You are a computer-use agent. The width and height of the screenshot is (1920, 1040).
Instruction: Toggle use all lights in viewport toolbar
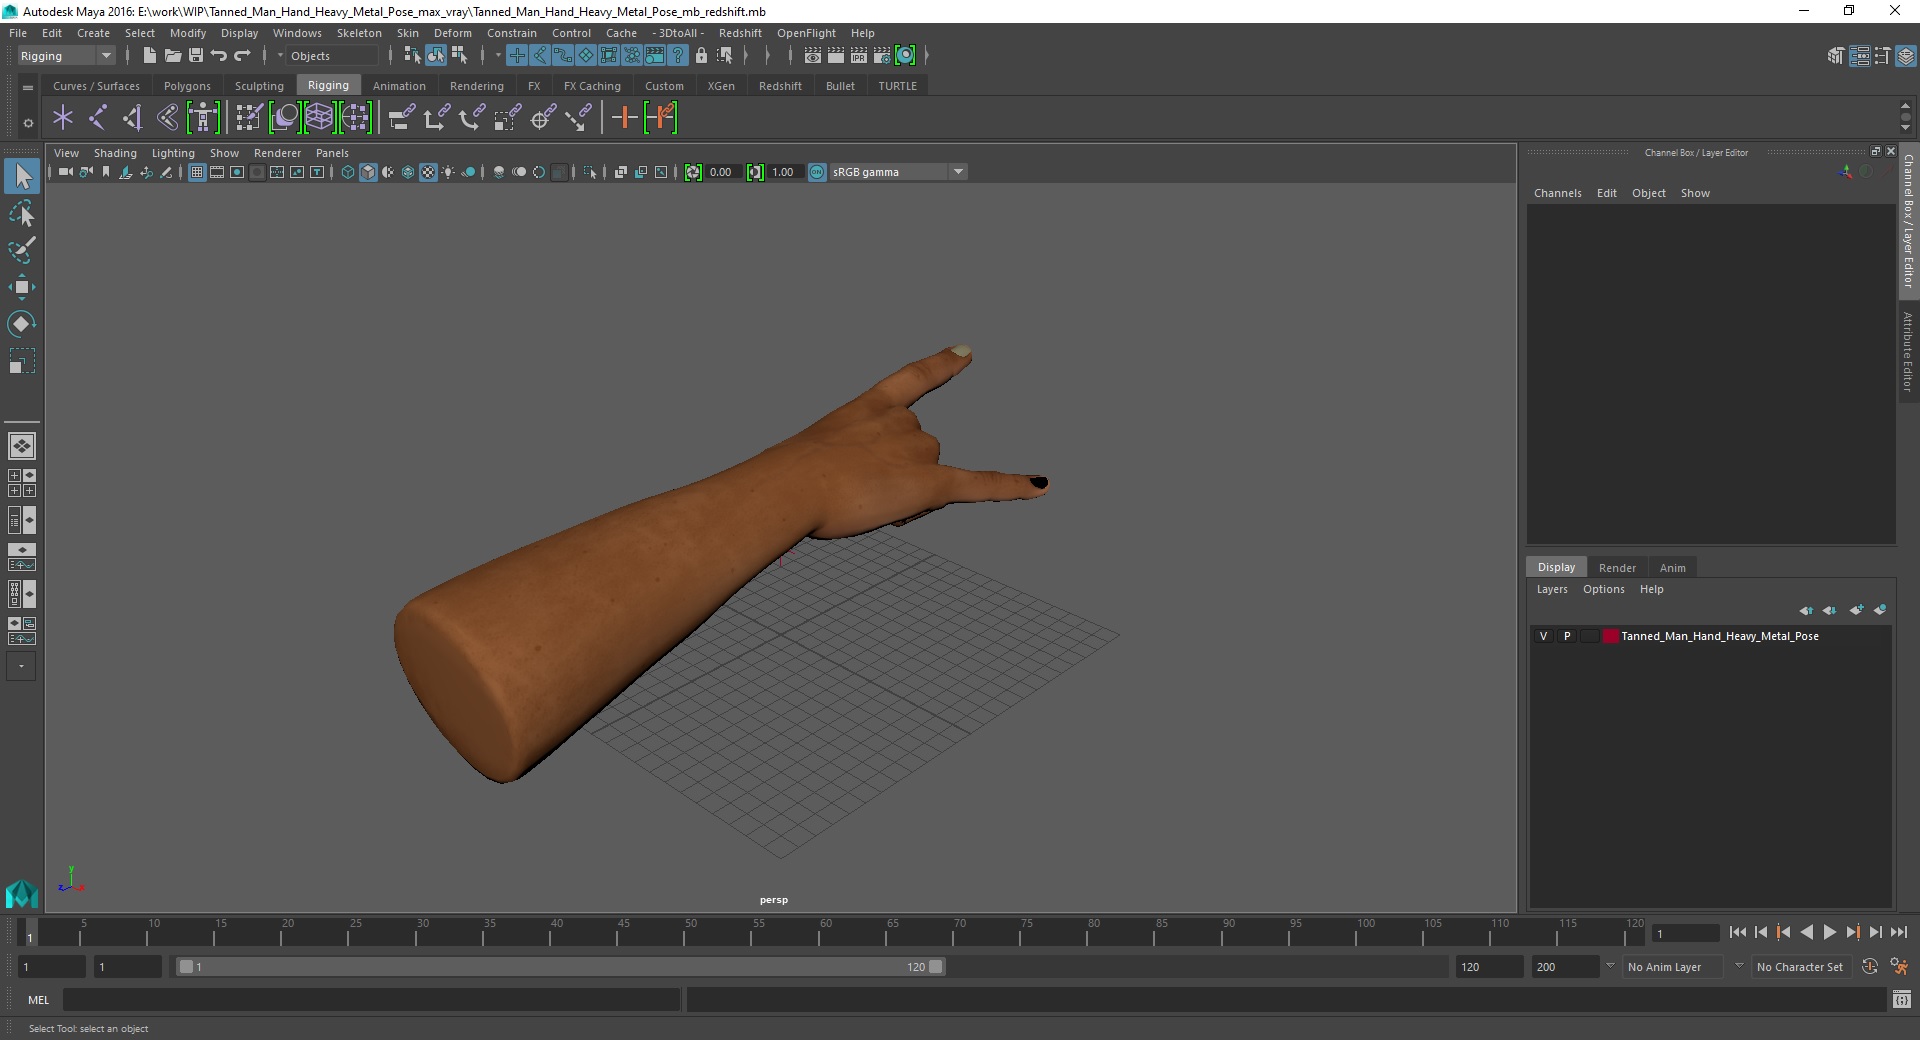[x=448, y=172]
